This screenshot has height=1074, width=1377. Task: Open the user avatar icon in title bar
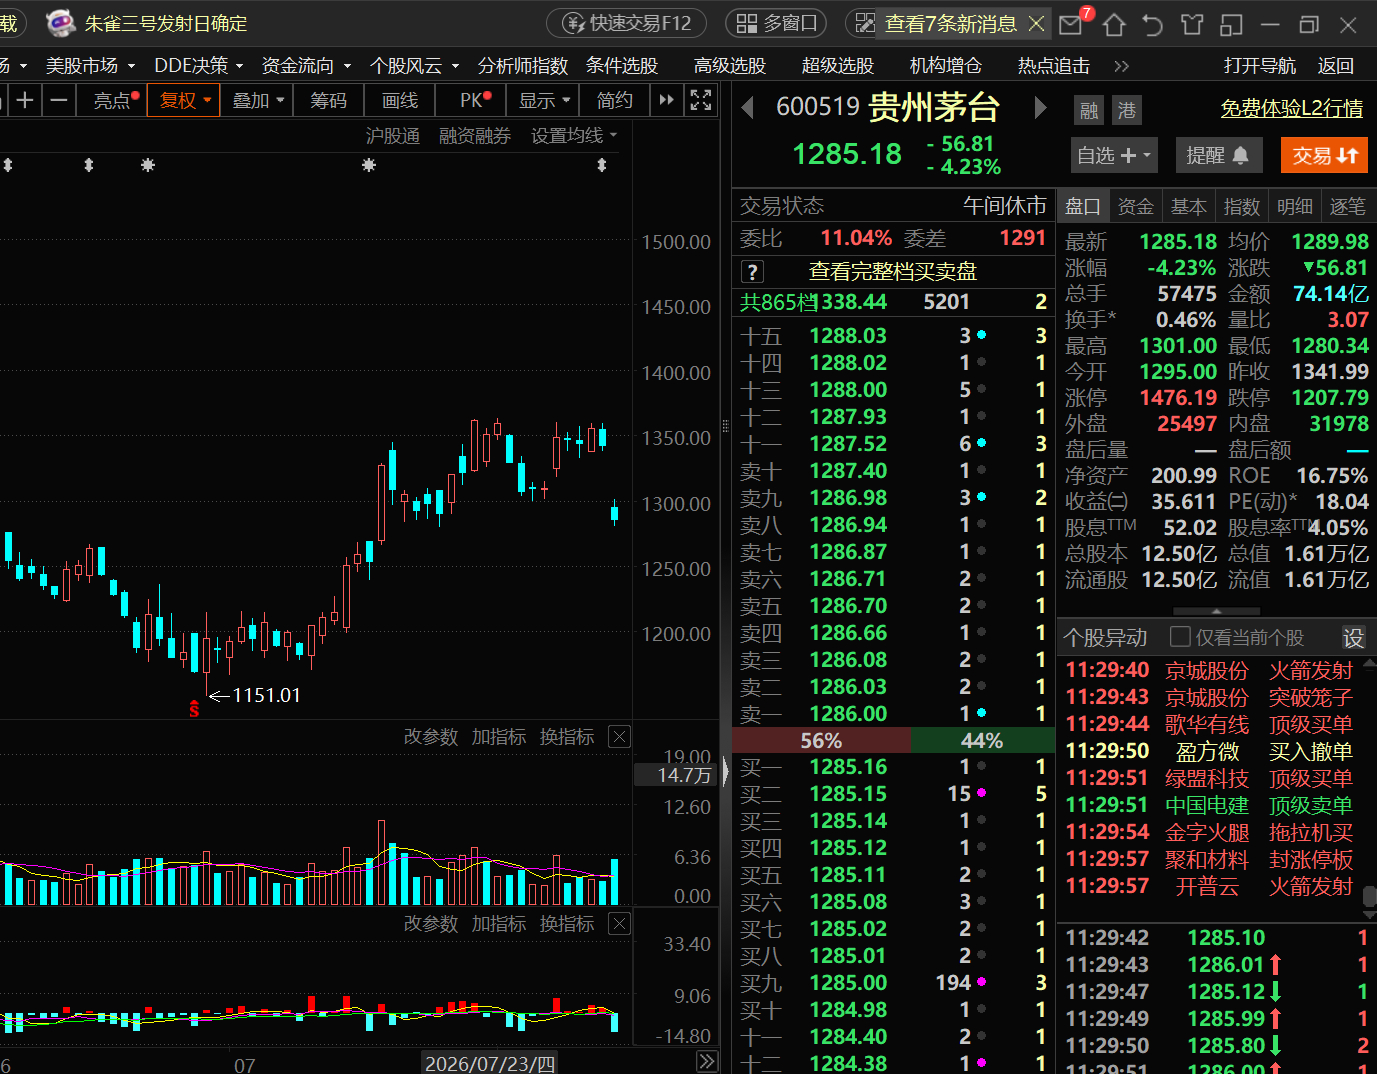coord(61,23)
